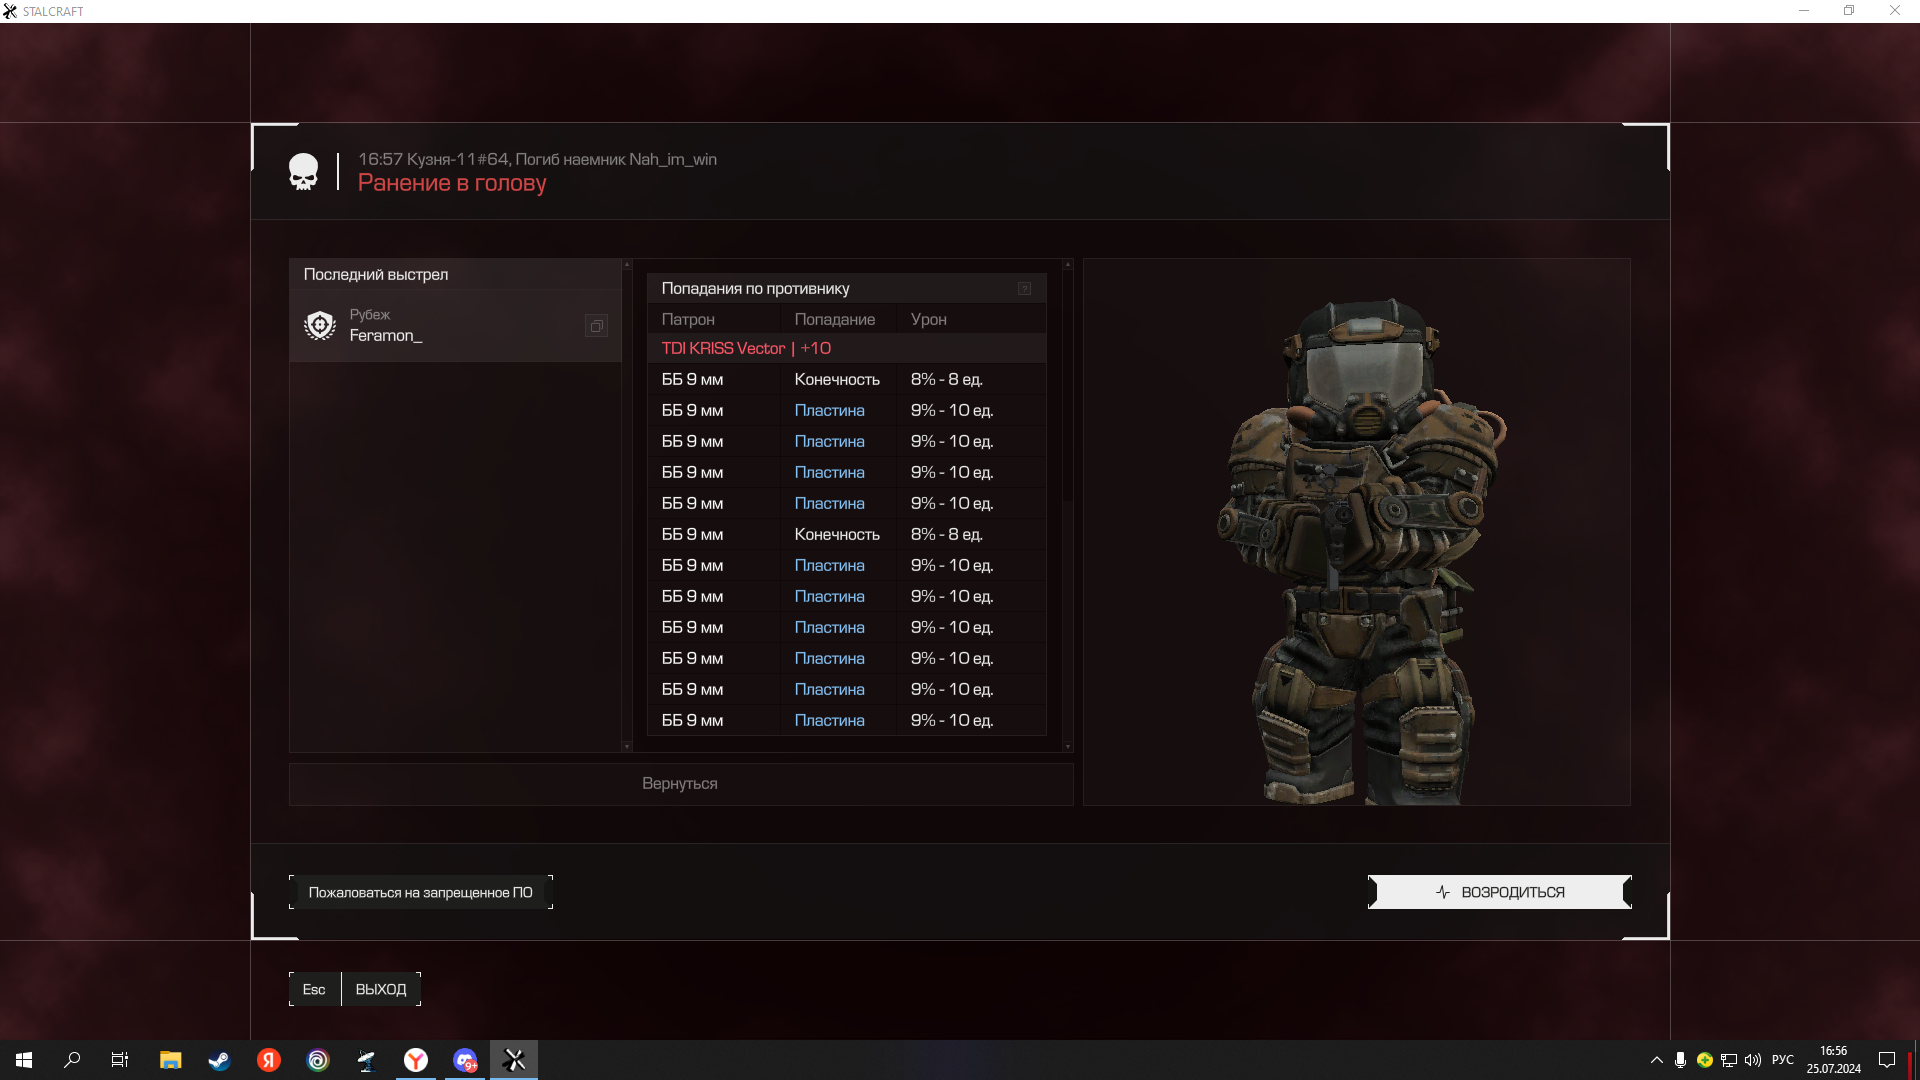Switch to the STALCRAFT taskbar icon
1920x1080 pixels.
[514, 1060]
